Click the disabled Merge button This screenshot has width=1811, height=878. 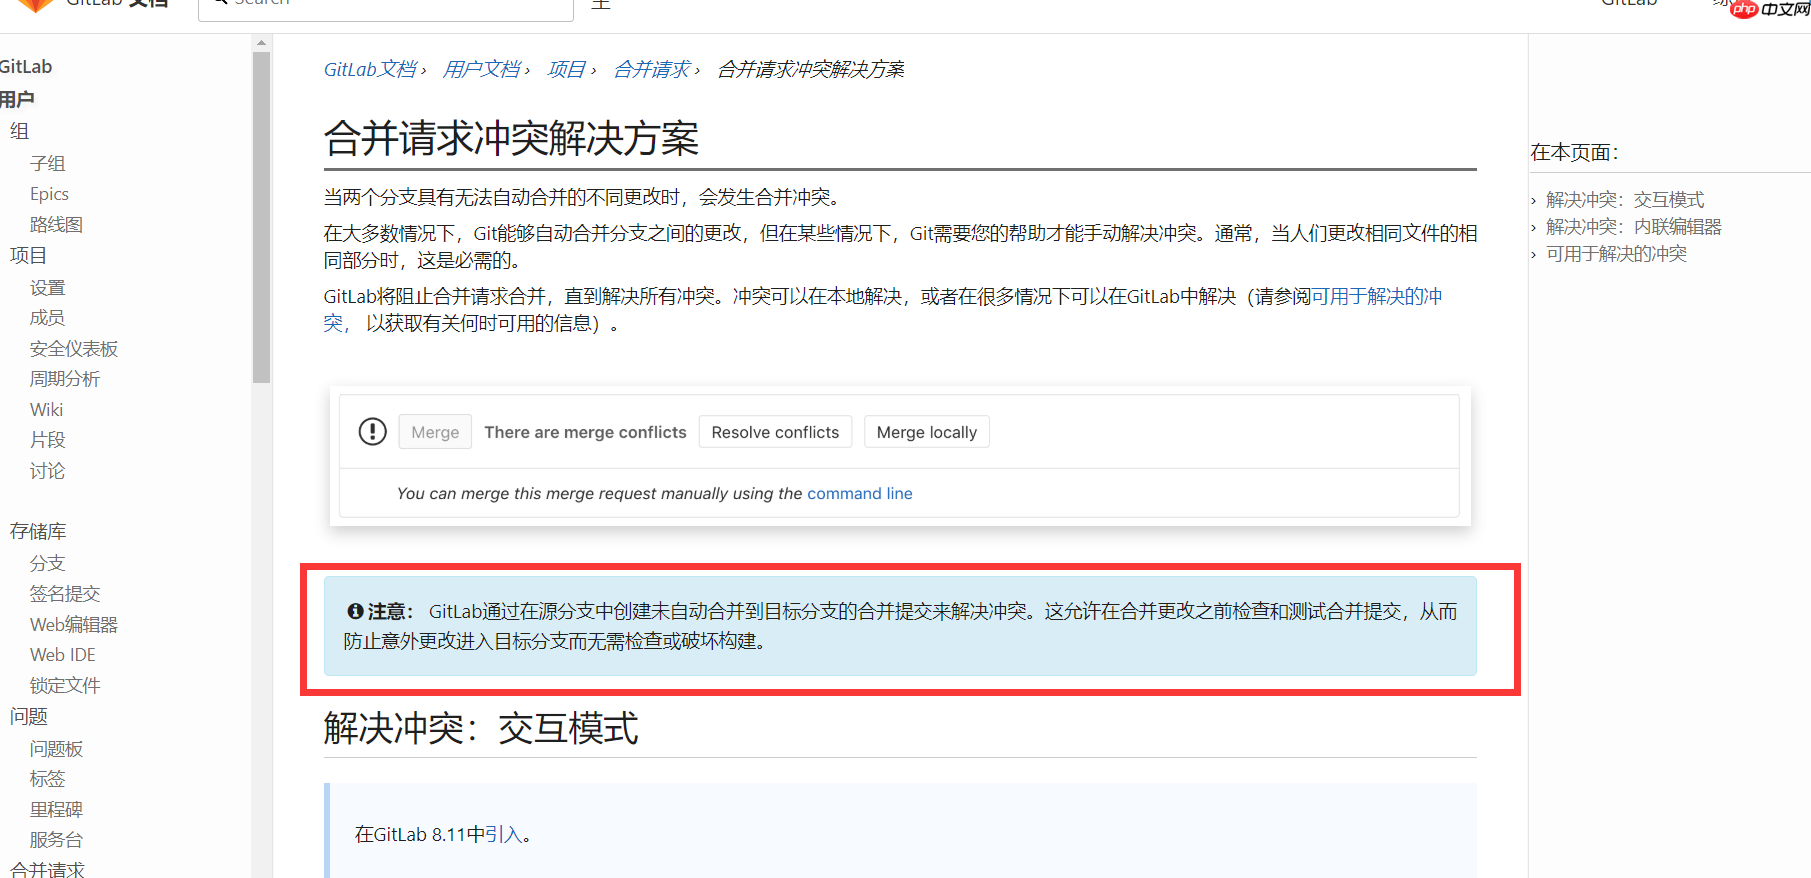point(435,432)
